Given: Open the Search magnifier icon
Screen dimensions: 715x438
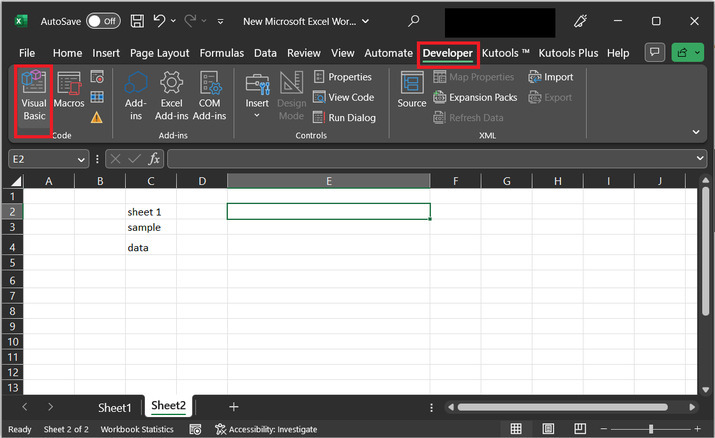Looking at the screenshot, I should pyautogui.click(x=414, y=20).
